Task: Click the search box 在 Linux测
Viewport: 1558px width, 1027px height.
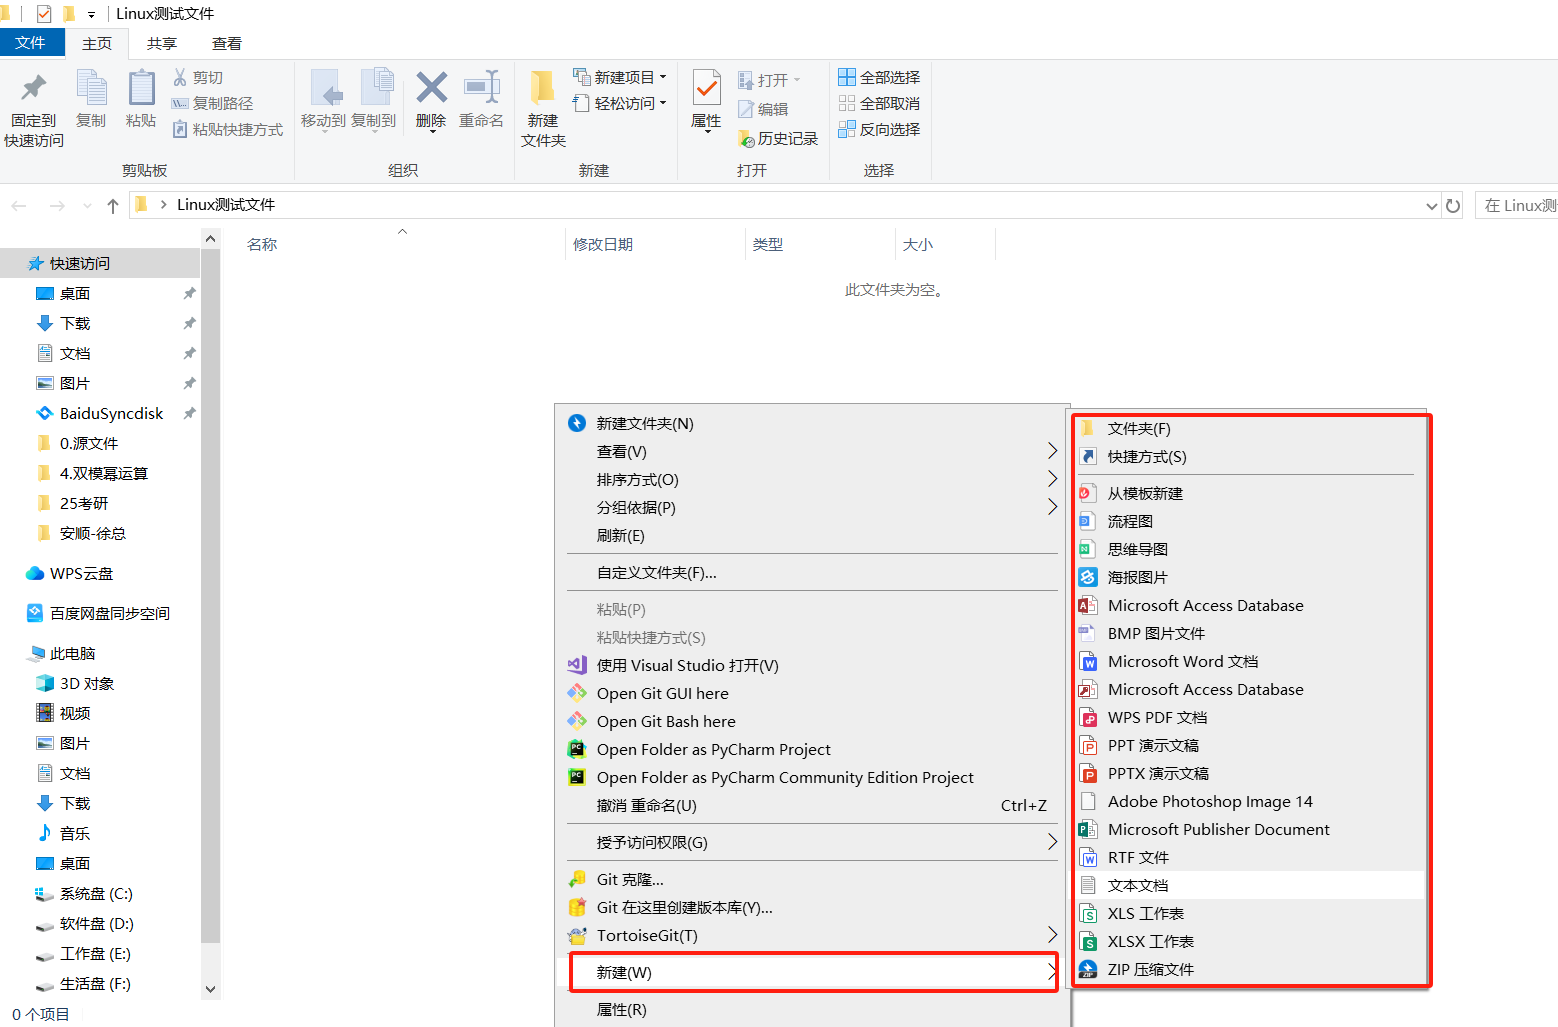Action: (x=1516, y=205)
